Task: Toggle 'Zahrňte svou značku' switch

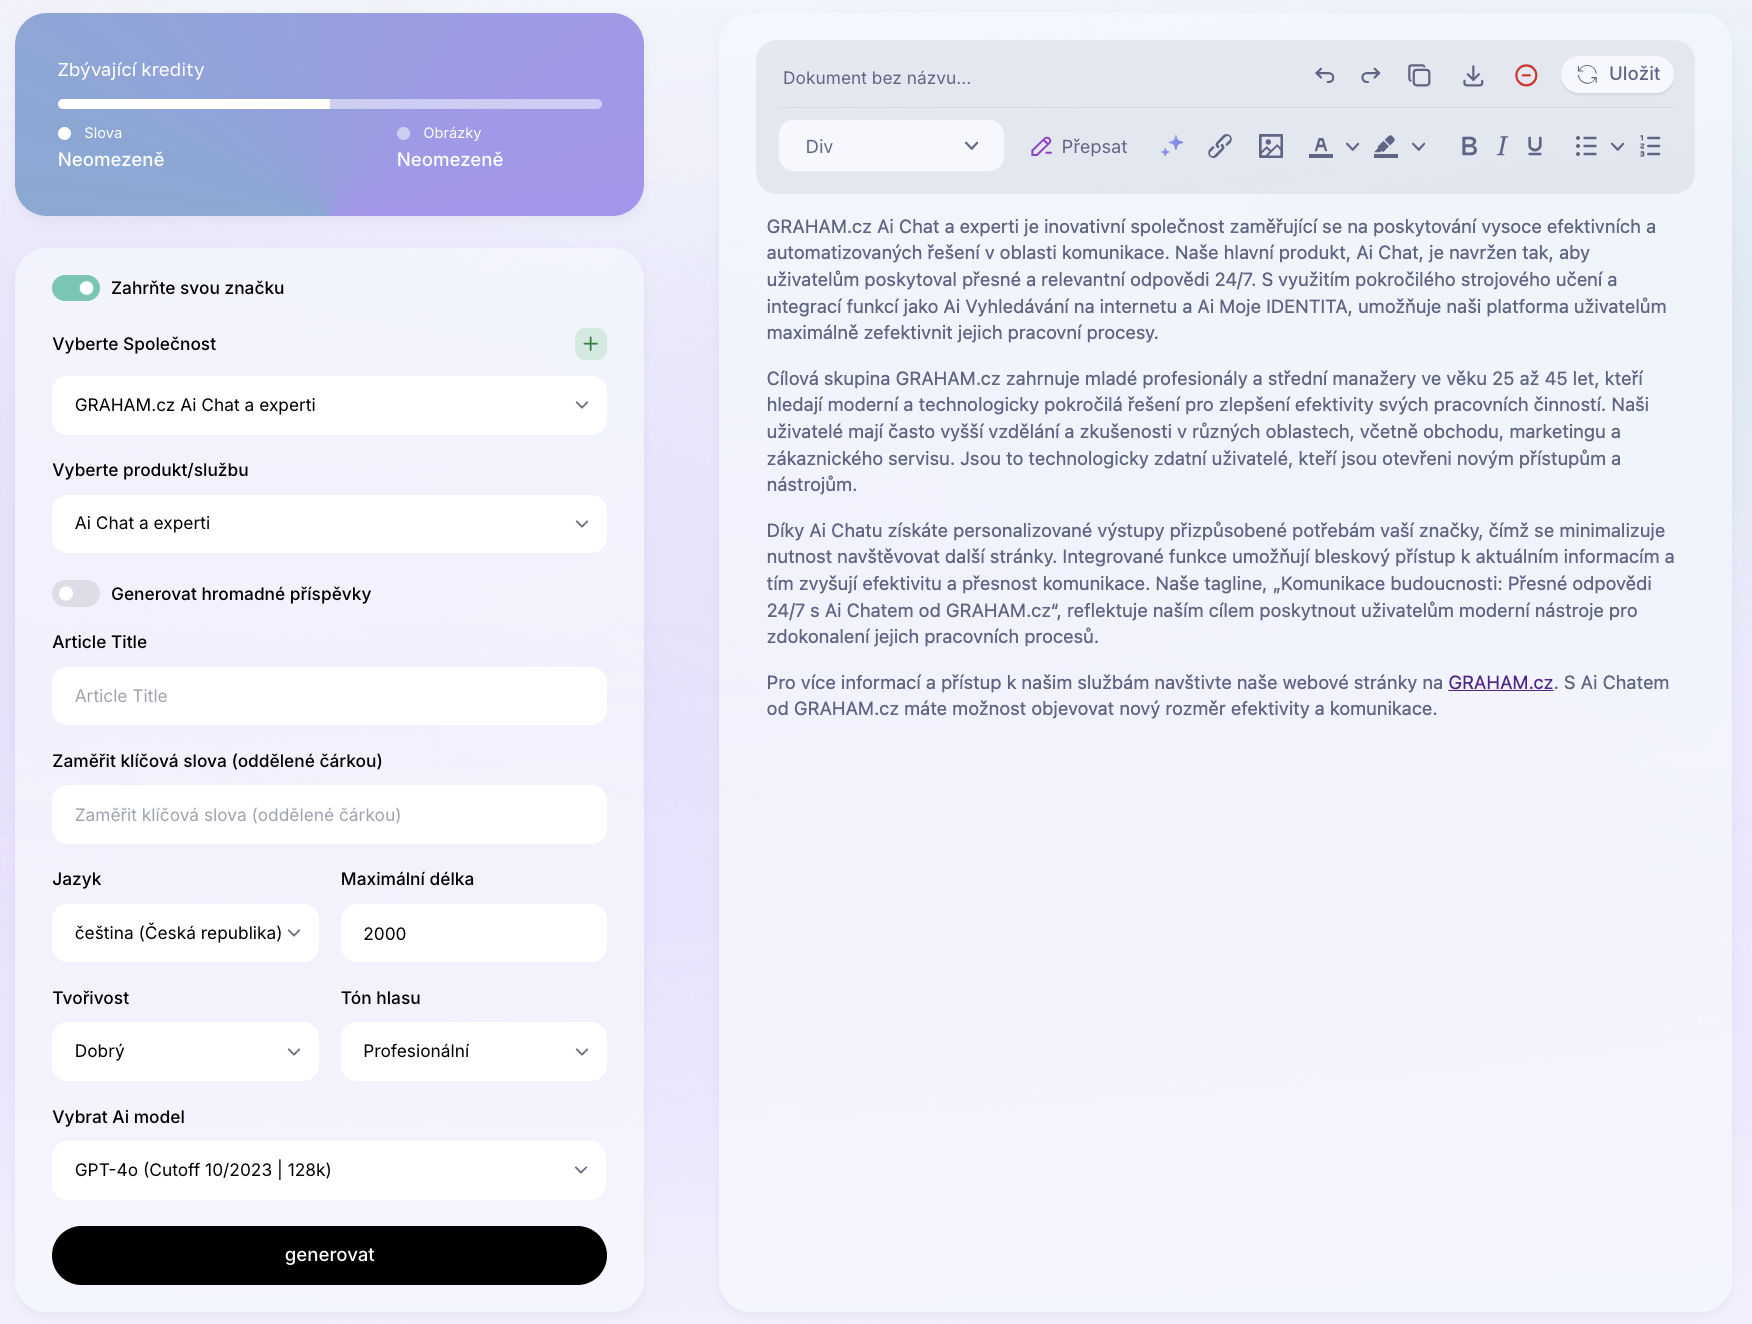Action: coord(76,288)
